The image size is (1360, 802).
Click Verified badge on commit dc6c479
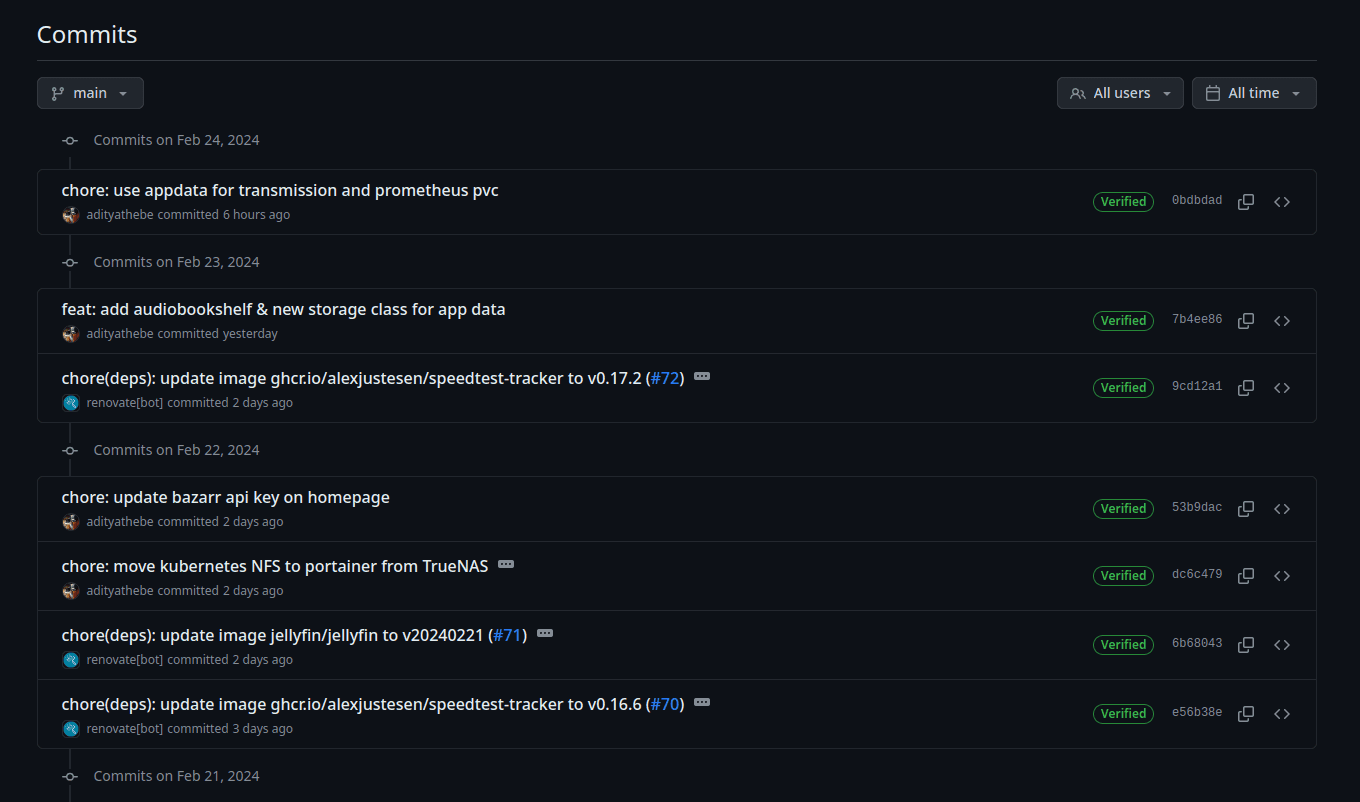click(1123, 576)
